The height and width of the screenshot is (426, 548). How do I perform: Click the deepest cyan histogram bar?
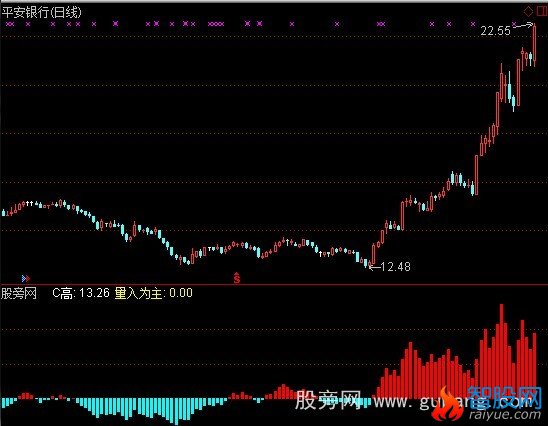176,411
